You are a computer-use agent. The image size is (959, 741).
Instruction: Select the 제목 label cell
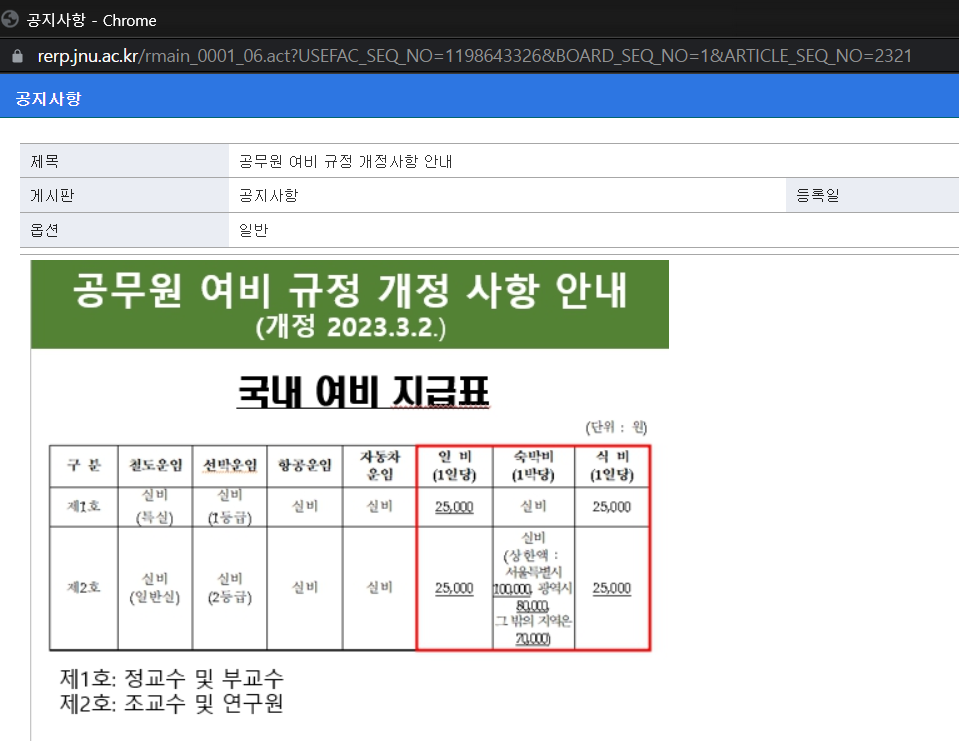[x=46, y=162]
